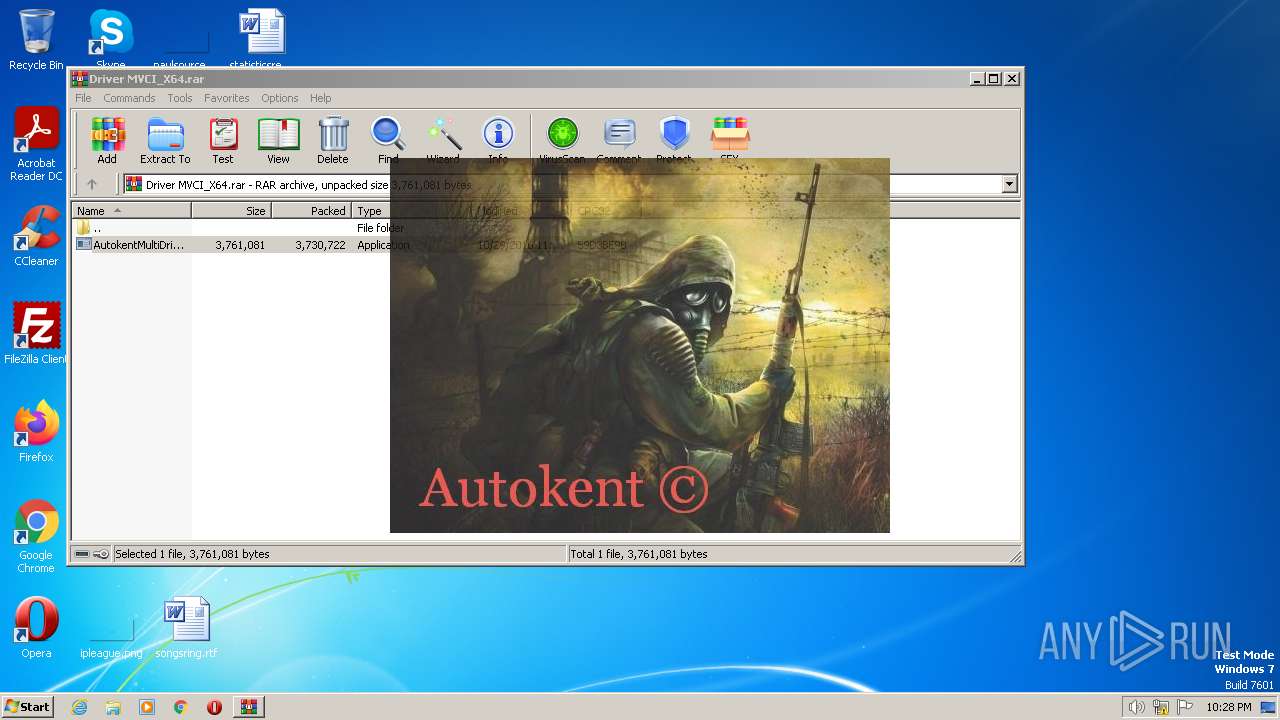The width and height of the screenshot is (1280, 720).
Task: Open media player from taskbar
Action: 147,707
